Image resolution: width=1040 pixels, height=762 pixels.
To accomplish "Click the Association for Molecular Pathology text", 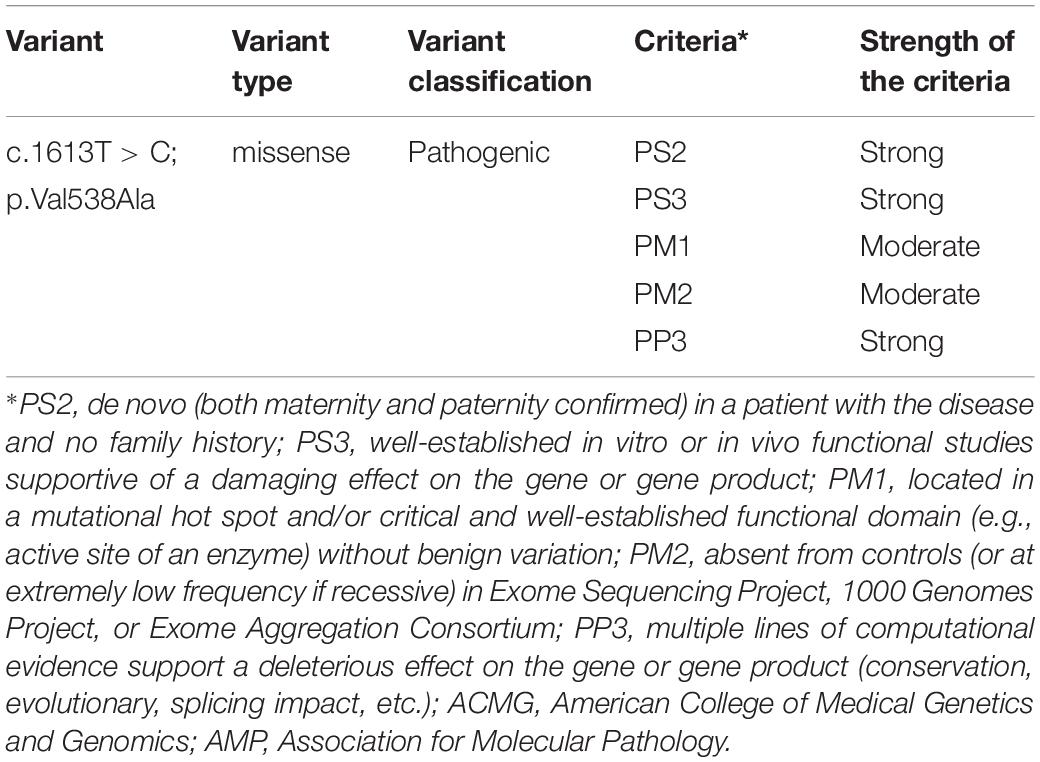I will click(x=503, y=741).
